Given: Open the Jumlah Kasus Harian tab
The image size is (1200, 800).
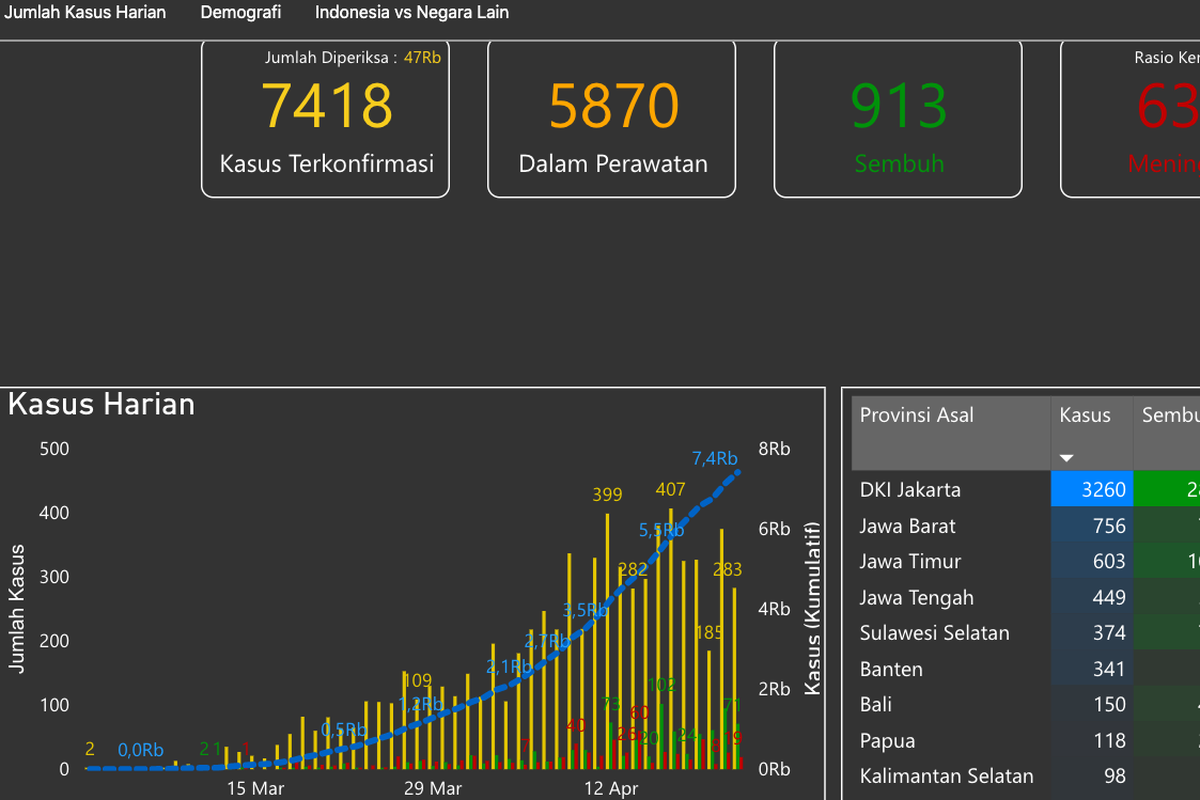Looking at the screenshot, I should point(85,13).
